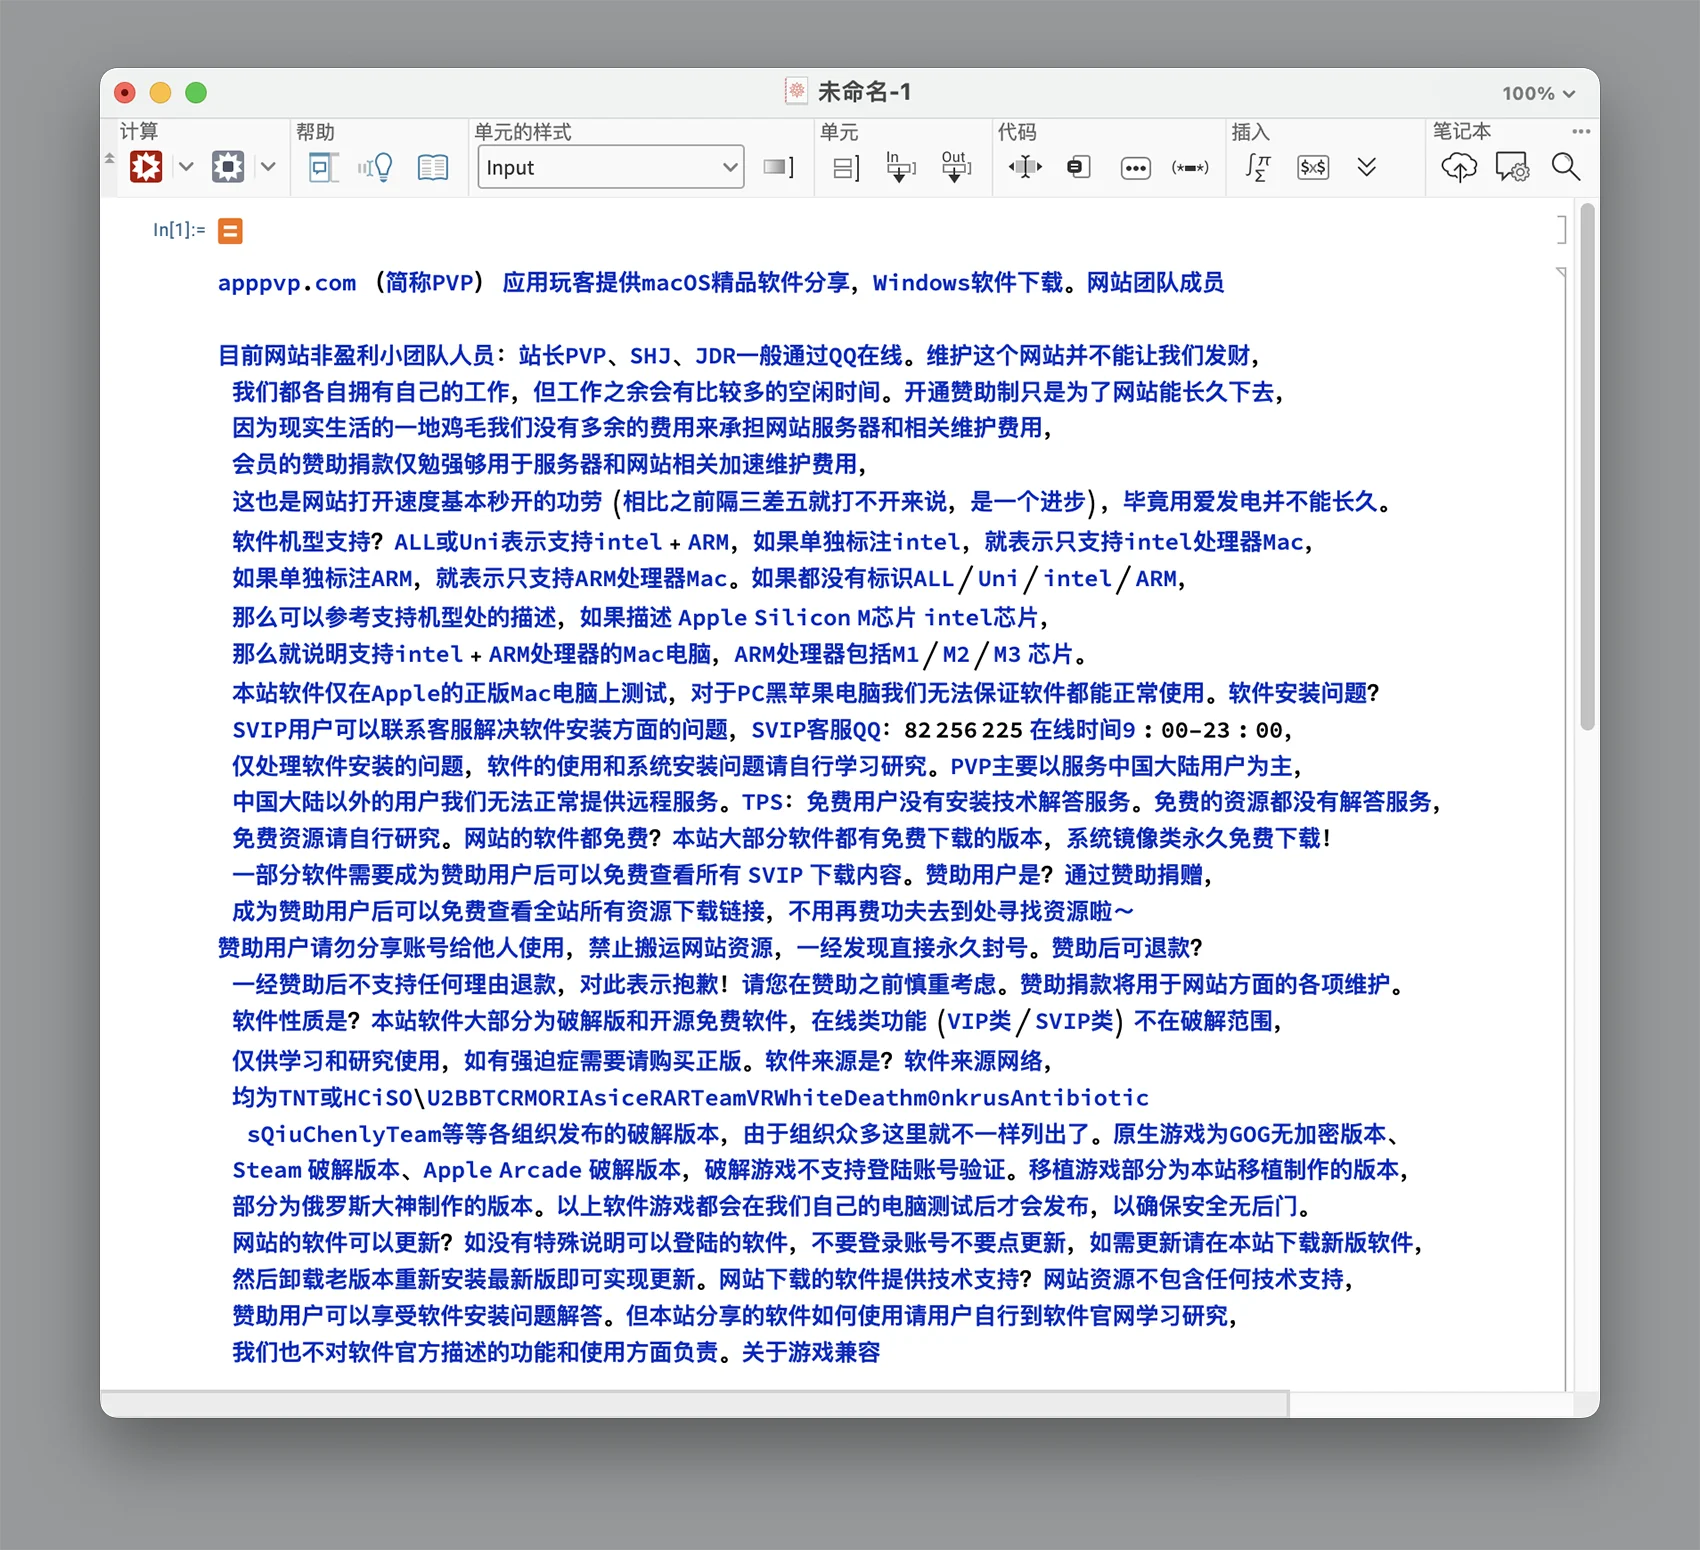1700x1550 pixels.
Task: Open the Input cell style dropdown
Action: tap(611, 167)
